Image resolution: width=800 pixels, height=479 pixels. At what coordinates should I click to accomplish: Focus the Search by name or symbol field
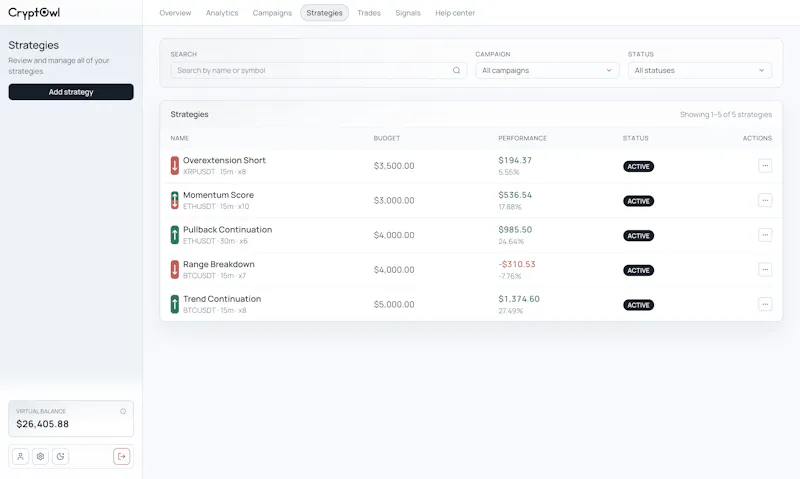[x=318, y=70]
